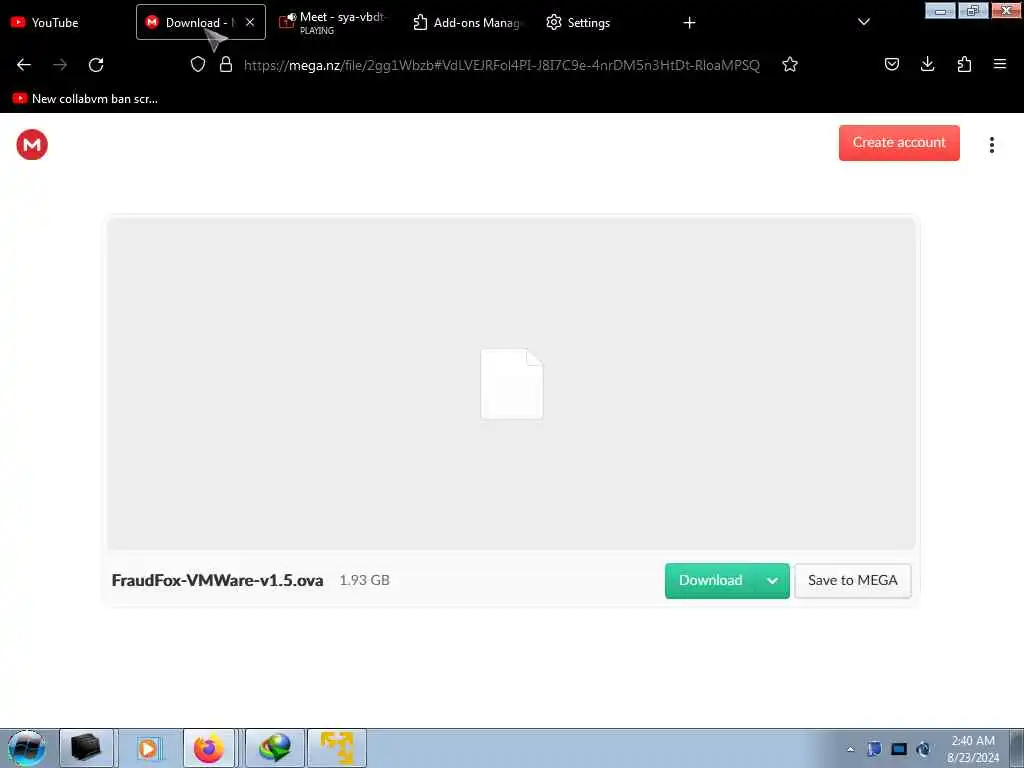Bookmark this page with the star

[790, 65]
